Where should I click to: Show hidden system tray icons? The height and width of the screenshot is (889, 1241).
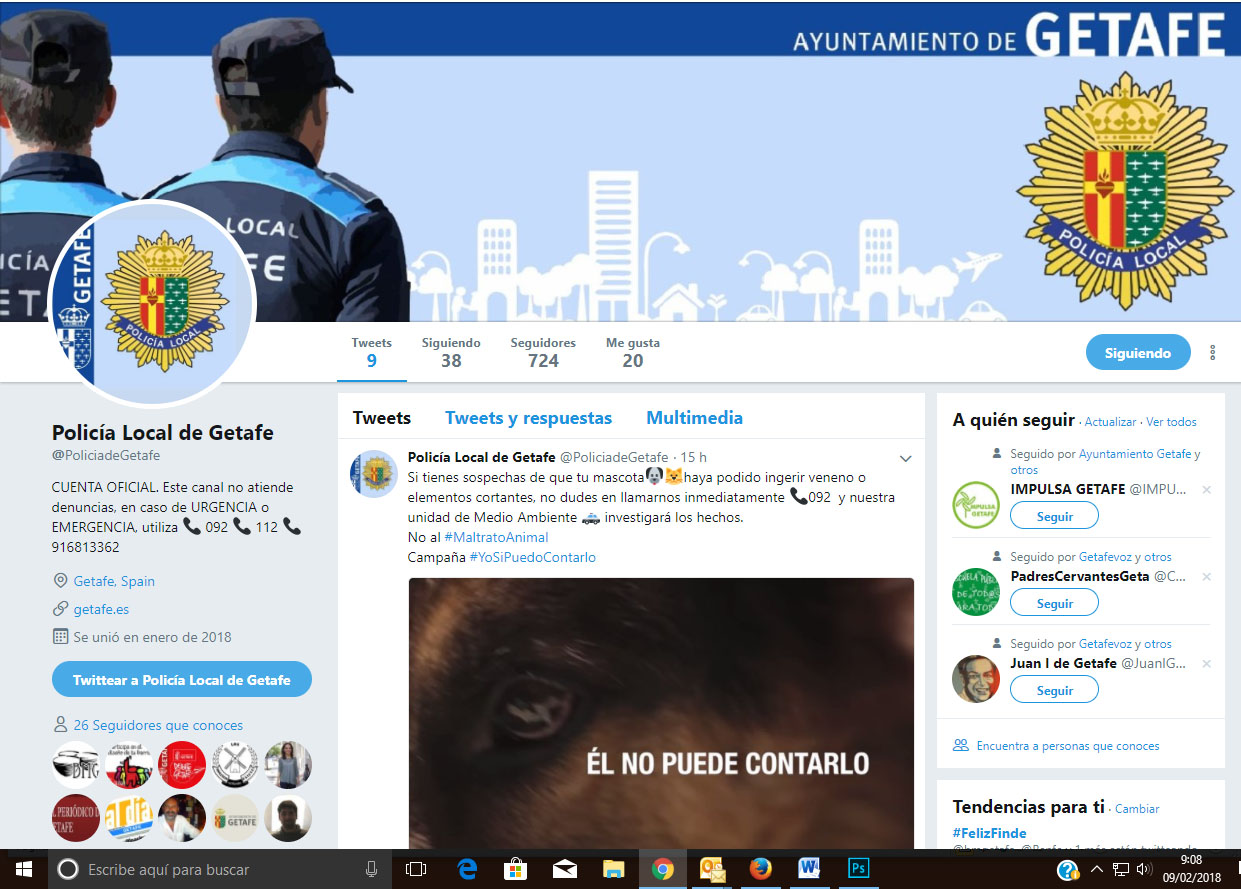click(1096, 869)
